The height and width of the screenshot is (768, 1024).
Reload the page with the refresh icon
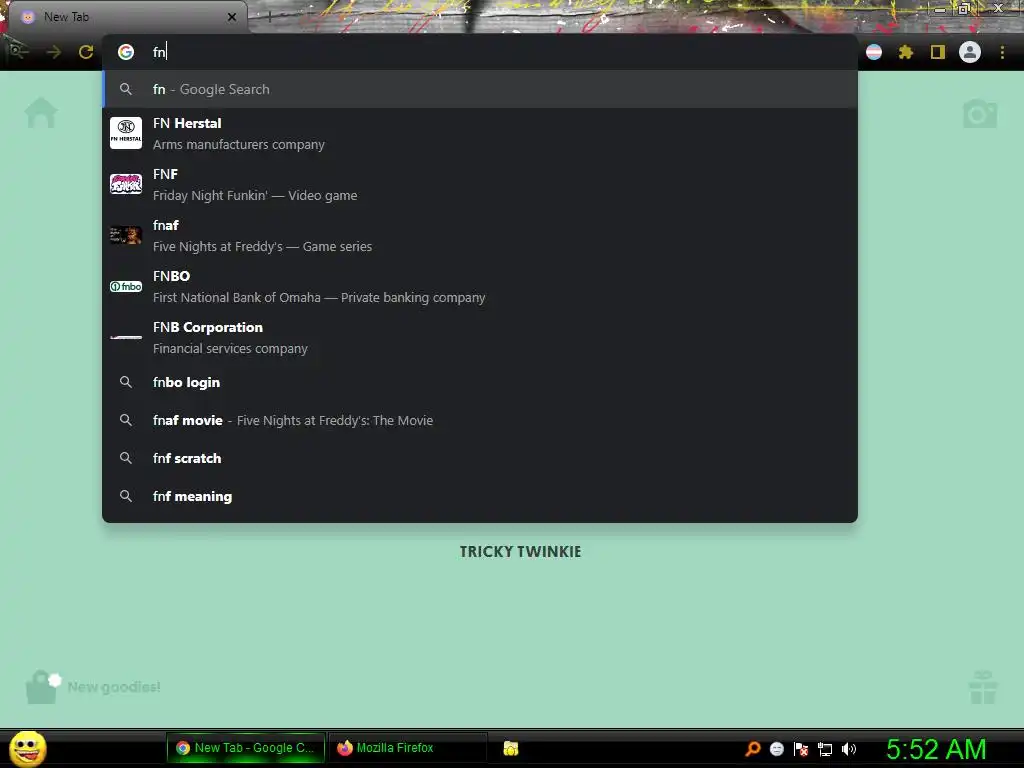[86, 52]
